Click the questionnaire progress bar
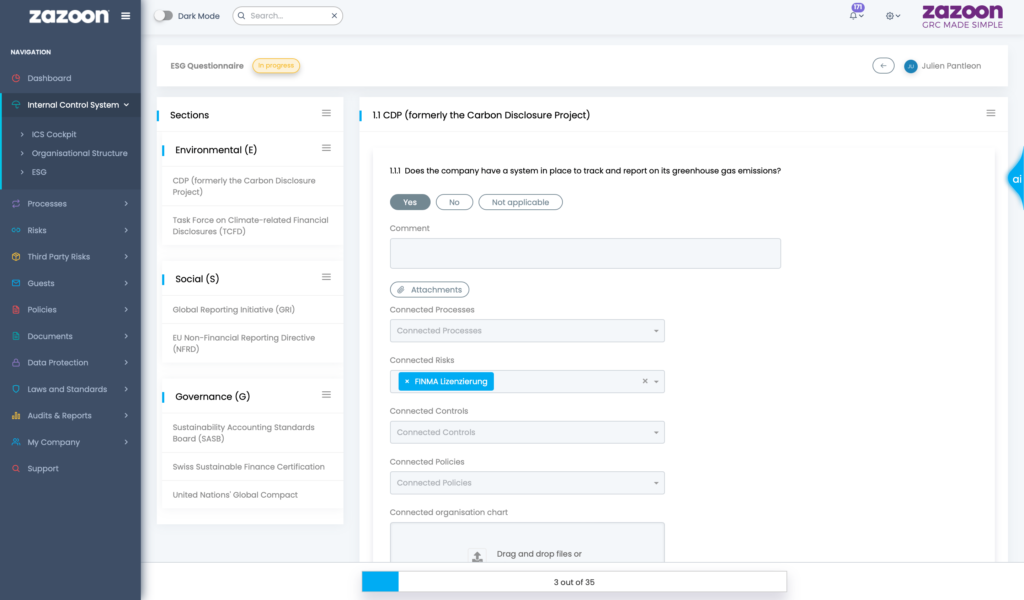 [574, 582]
